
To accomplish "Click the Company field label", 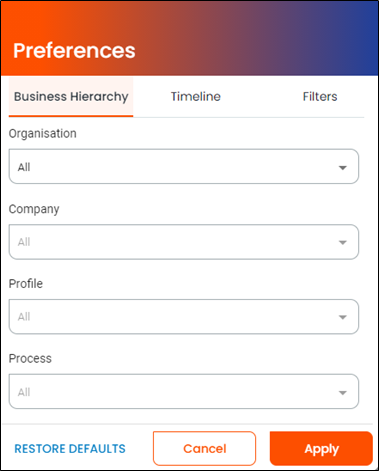I will click(34, 209).
